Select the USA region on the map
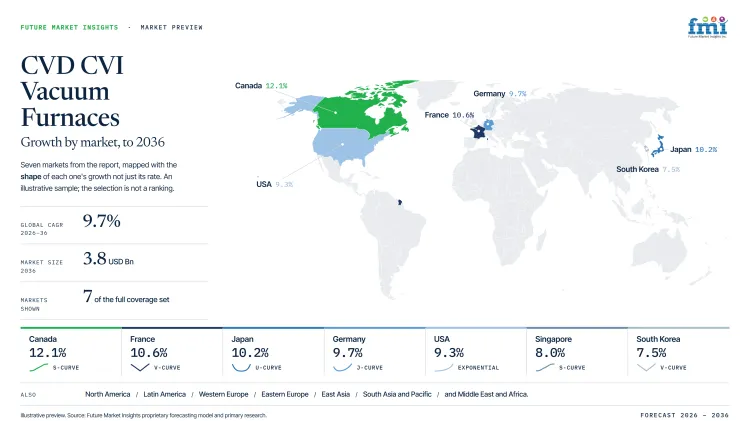The width and height of the screenshot is (750, 421). click(x=342, y=144)
